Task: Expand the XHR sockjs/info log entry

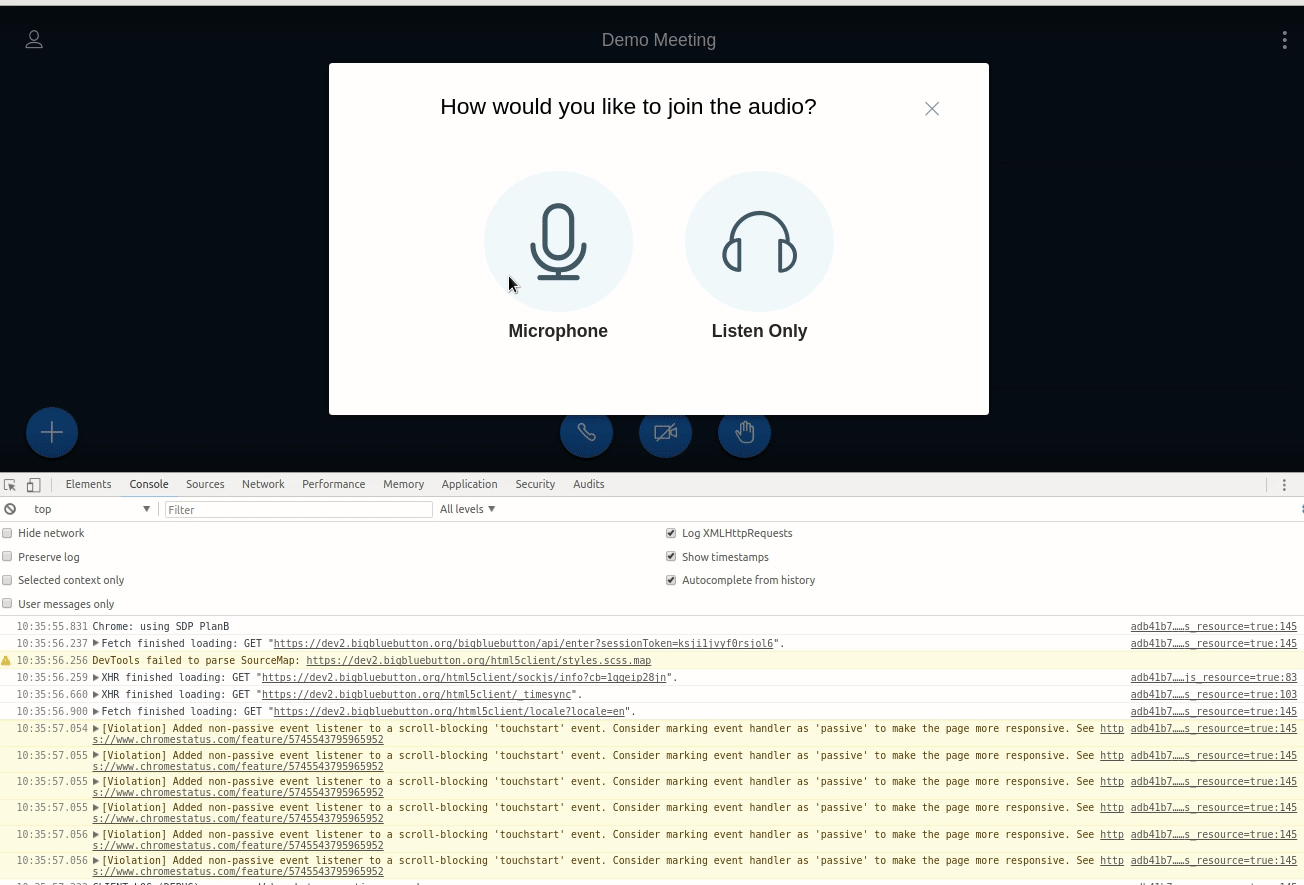Action: 96,678
